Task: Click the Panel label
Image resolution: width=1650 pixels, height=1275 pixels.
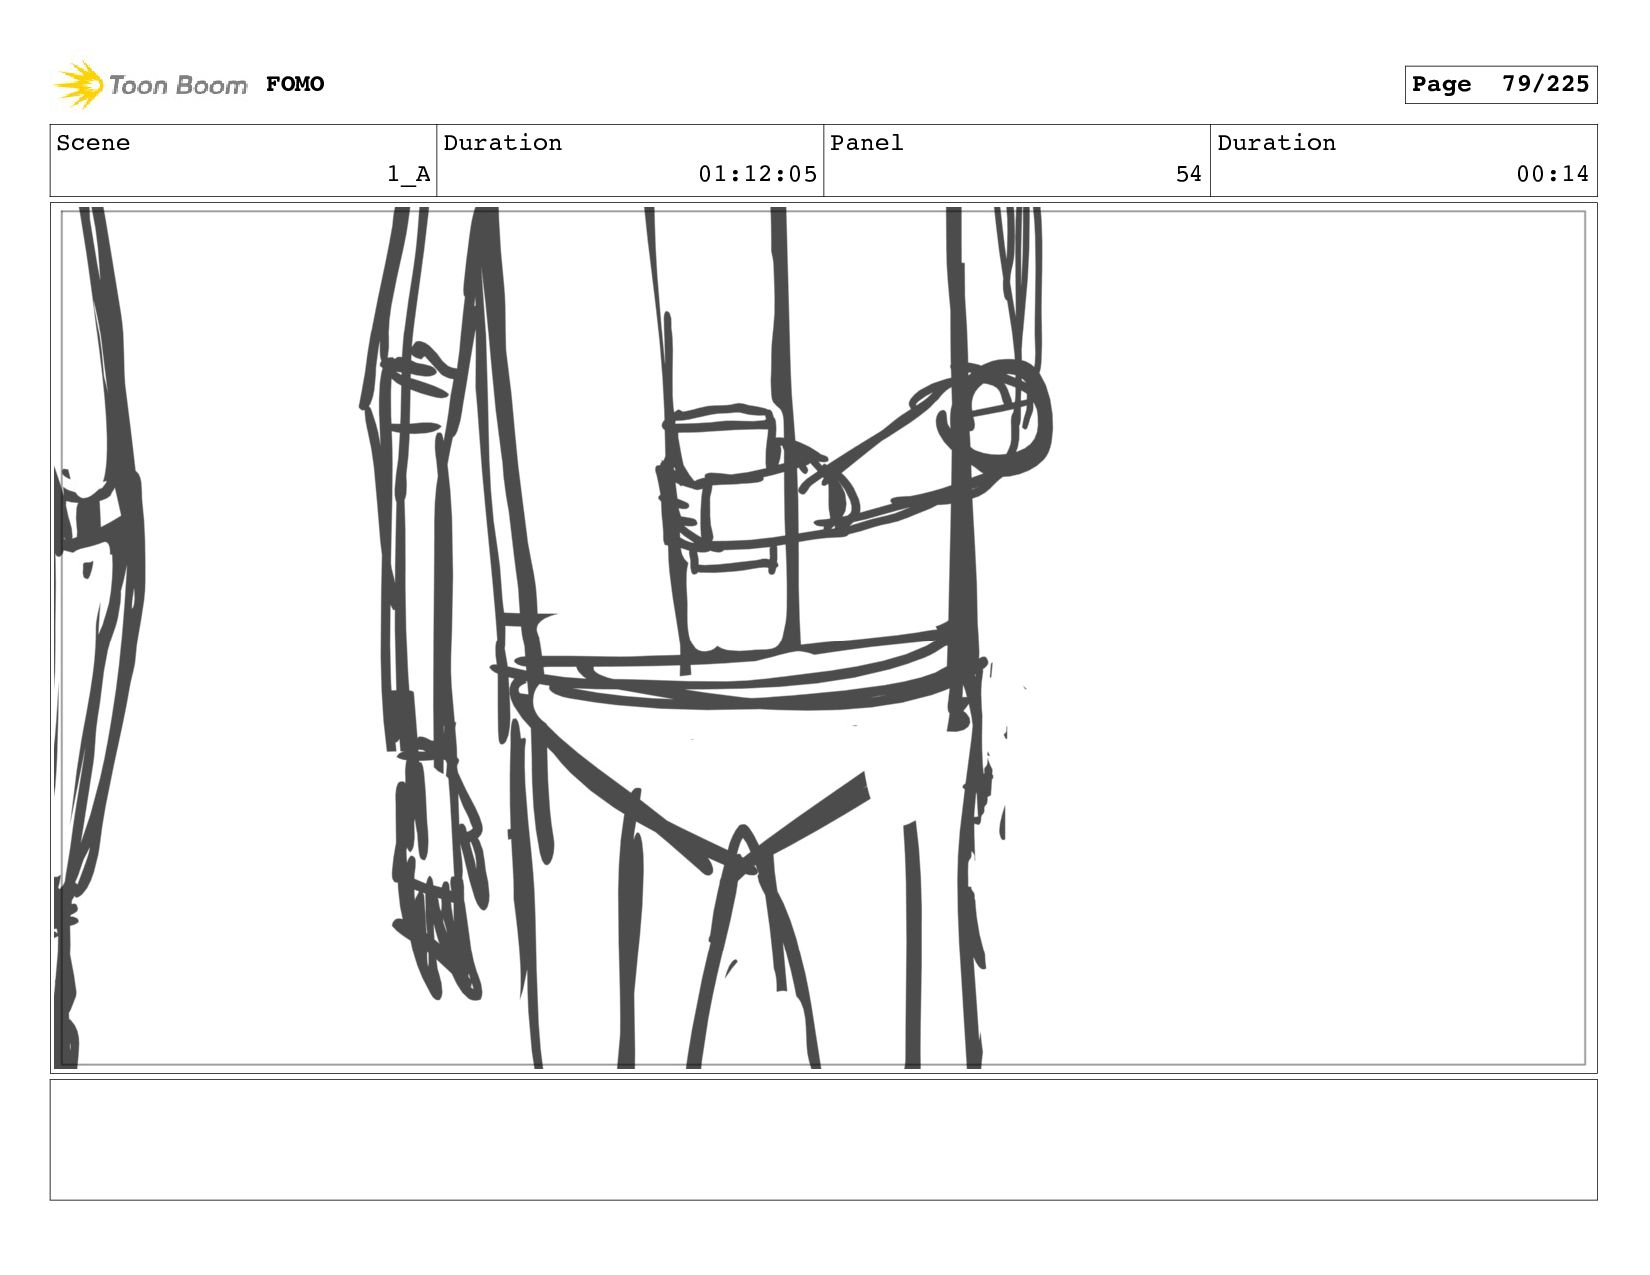Action: tap(866, 143)
